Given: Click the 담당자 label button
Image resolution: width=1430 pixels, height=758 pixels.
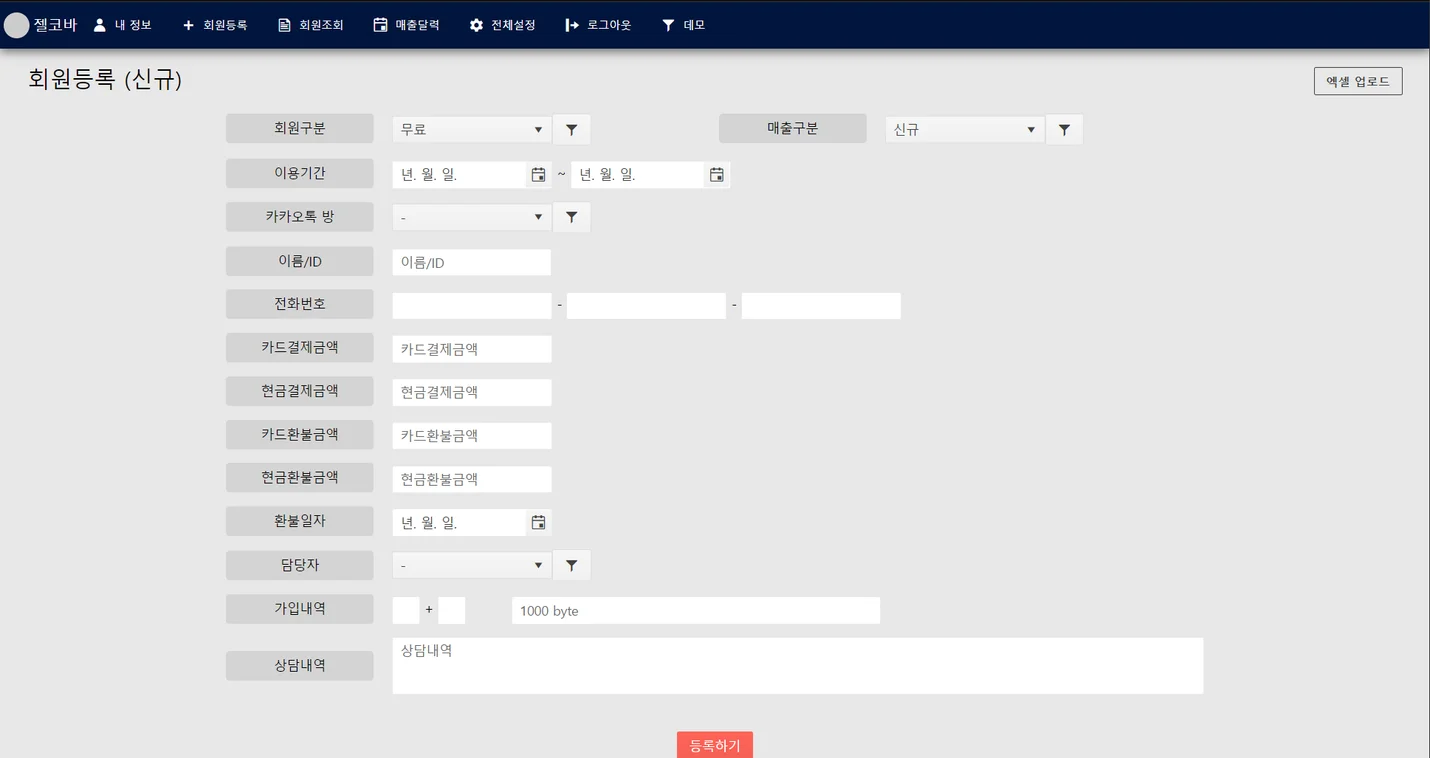Looking at the screenshot, I should click(300, 565).
